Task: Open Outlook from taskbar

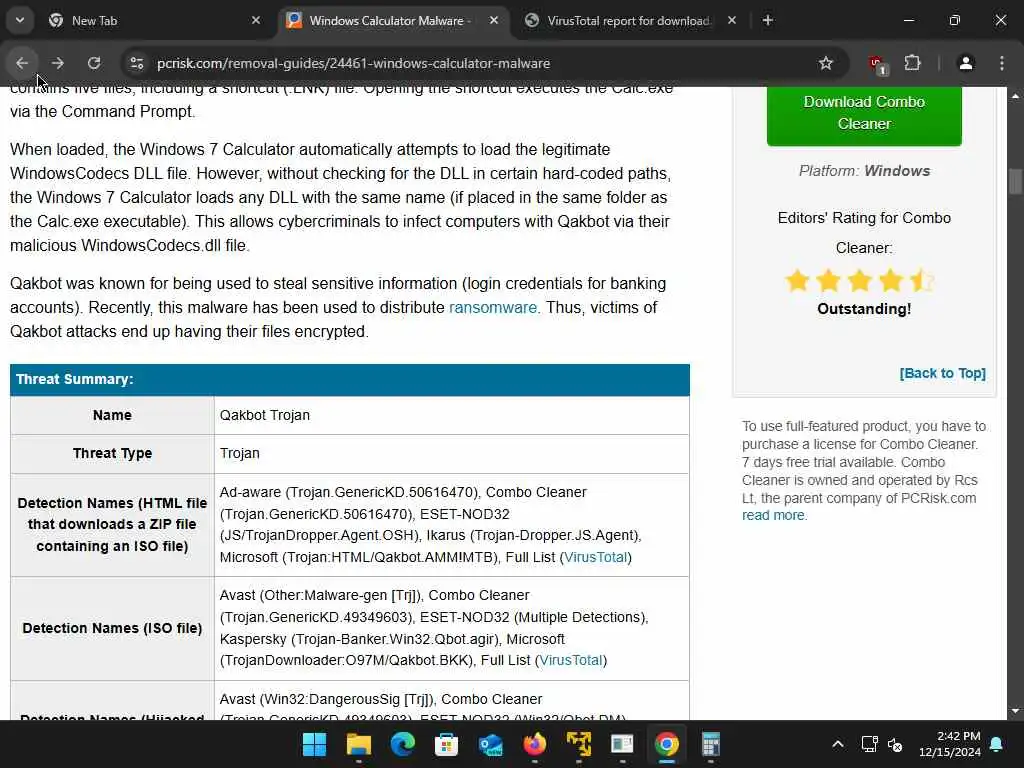Action: click(x=490, y=744)
